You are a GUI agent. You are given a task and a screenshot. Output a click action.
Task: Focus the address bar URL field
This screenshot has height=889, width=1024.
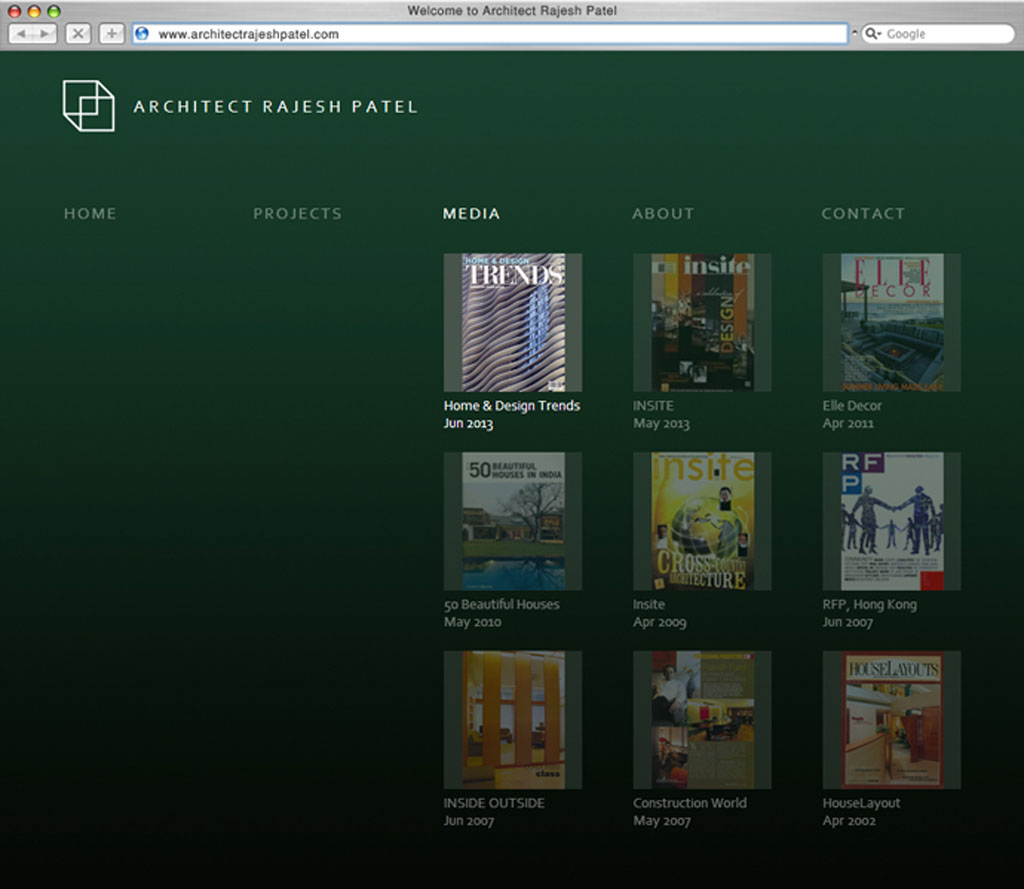[x=490, y=33]
